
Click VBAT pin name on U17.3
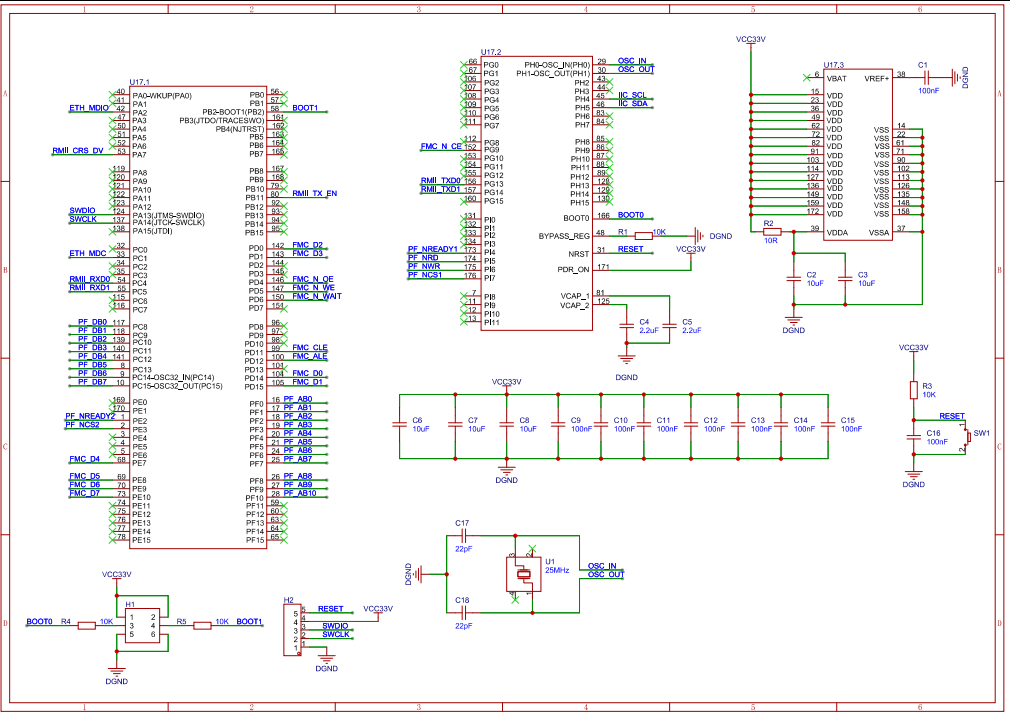(x=836, y=76)
